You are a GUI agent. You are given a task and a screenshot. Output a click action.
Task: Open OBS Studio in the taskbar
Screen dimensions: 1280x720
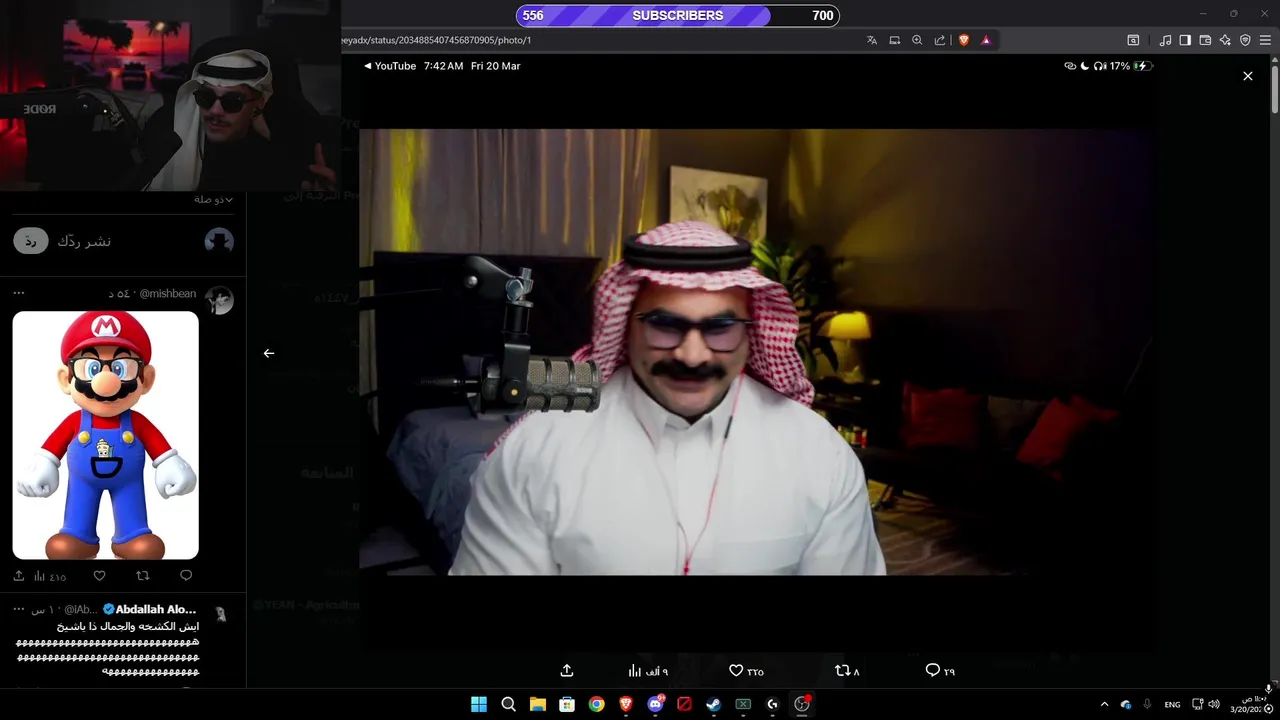(x=802, y=704)
